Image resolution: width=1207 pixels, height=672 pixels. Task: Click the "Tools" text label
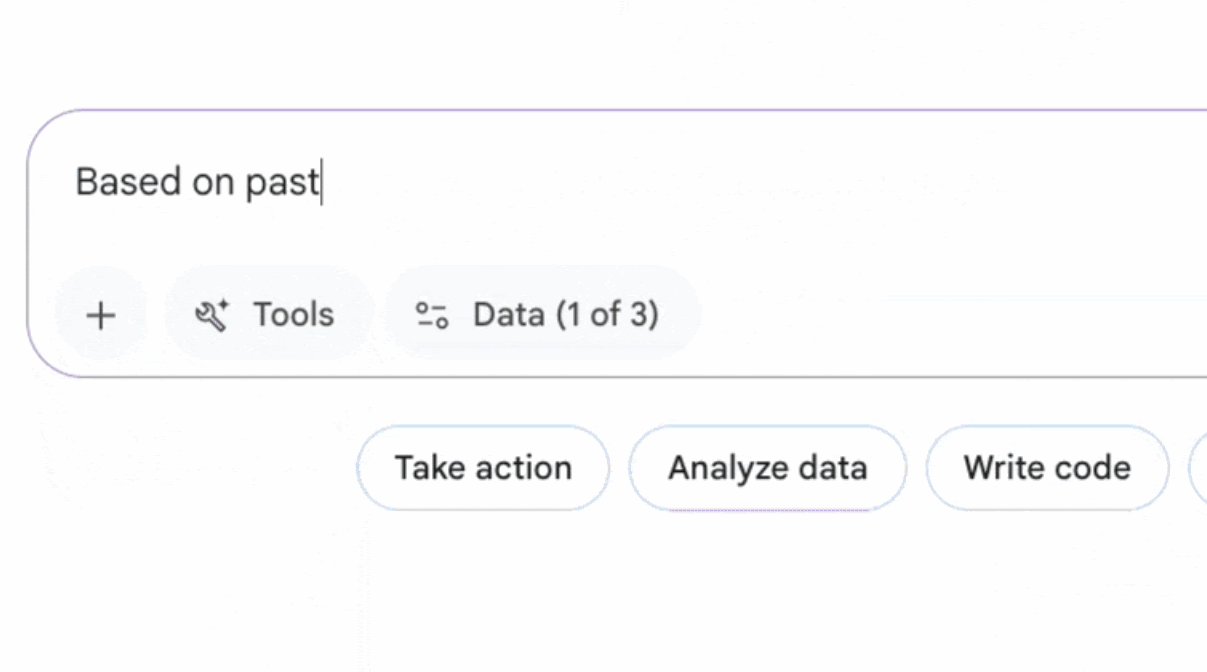click(293, 315)
